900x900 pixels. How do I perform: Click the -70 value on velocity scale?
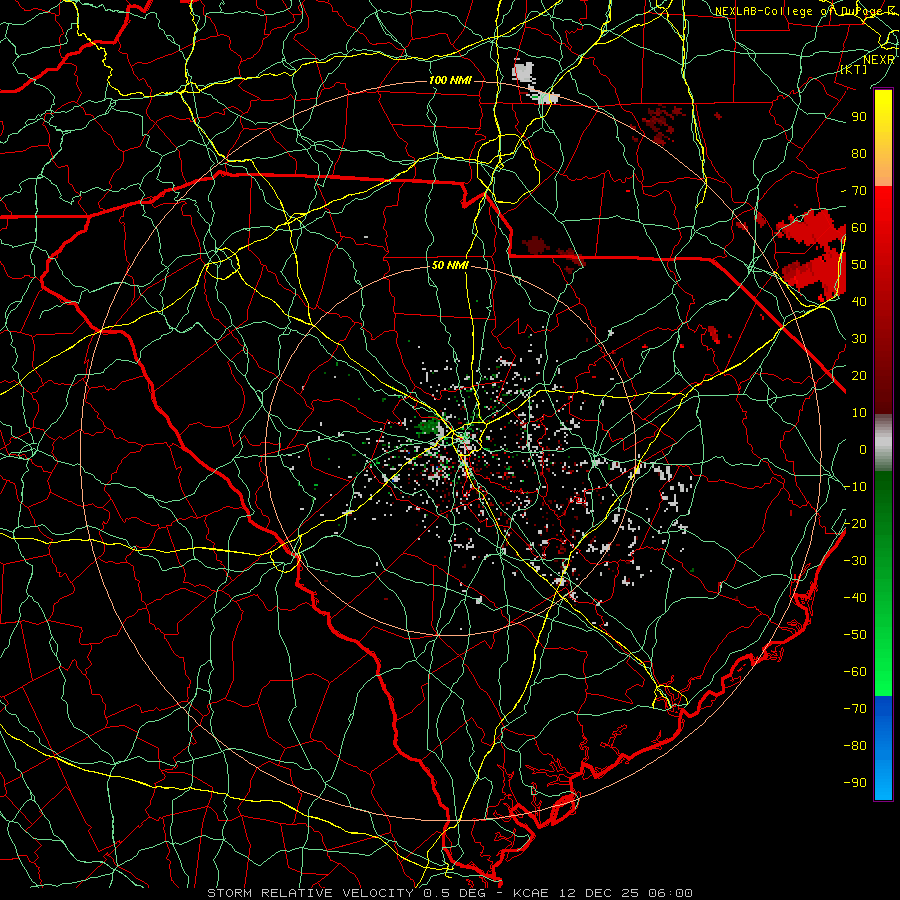(x=855, y=709)
